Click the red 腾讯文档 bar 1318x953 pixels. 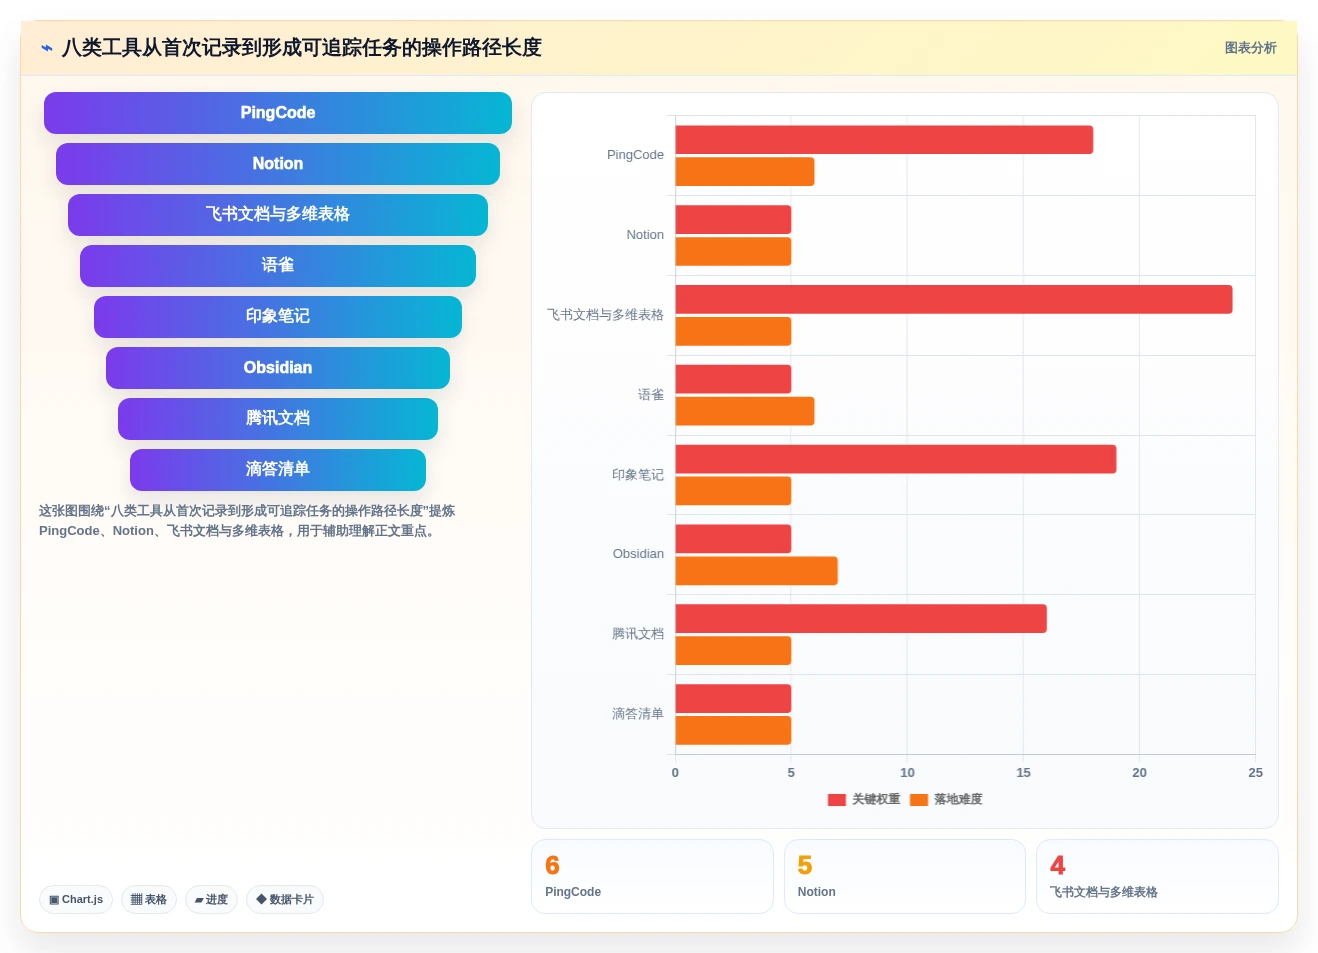click(x=861, y=619)
